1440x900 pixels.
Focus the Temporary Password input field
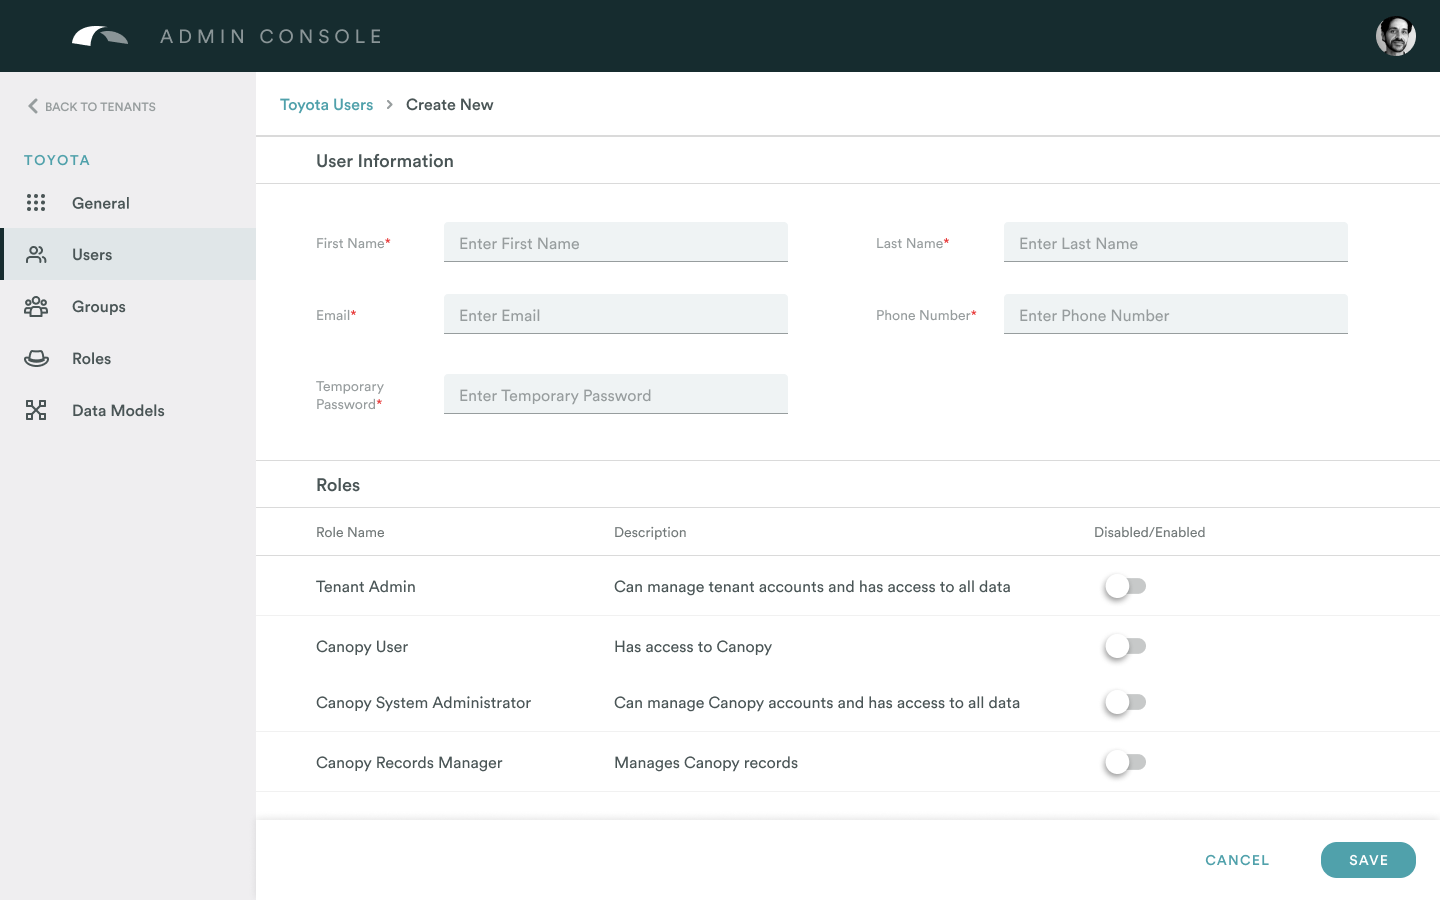pyautogui.click(x=616, y=395)
